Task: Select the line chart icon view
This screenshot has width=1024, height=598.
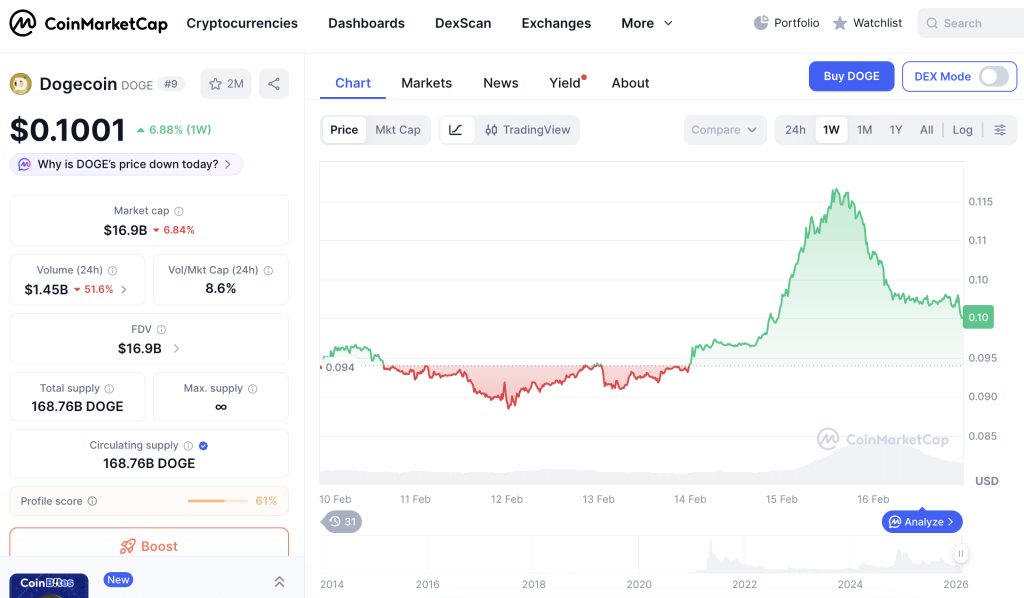Action: tap(456, 130)
